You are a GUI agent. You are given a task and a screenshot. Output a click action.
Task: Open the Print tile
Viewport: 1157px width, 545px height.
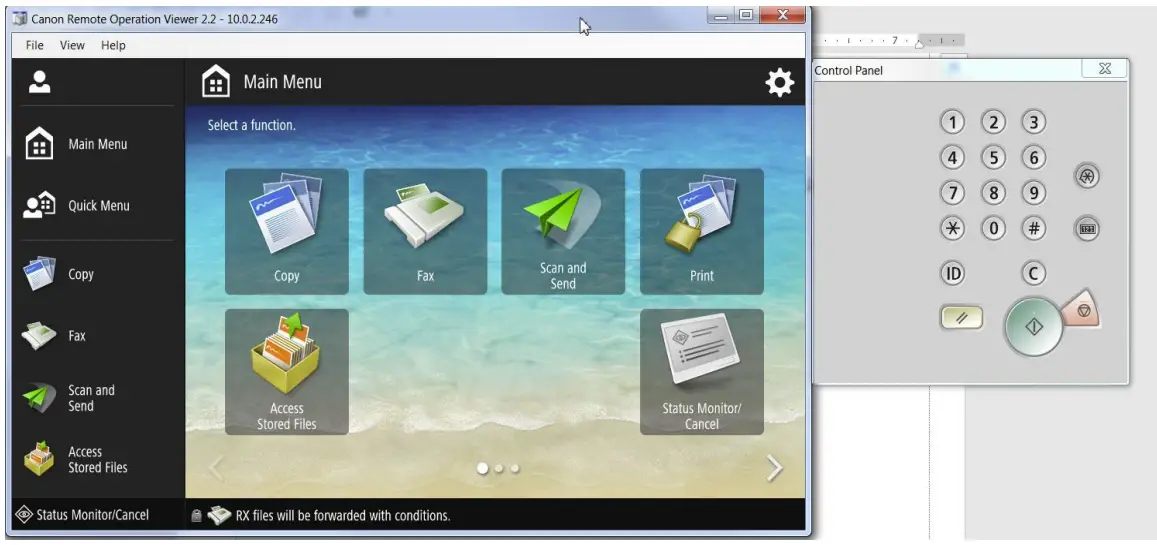(702, 232)
